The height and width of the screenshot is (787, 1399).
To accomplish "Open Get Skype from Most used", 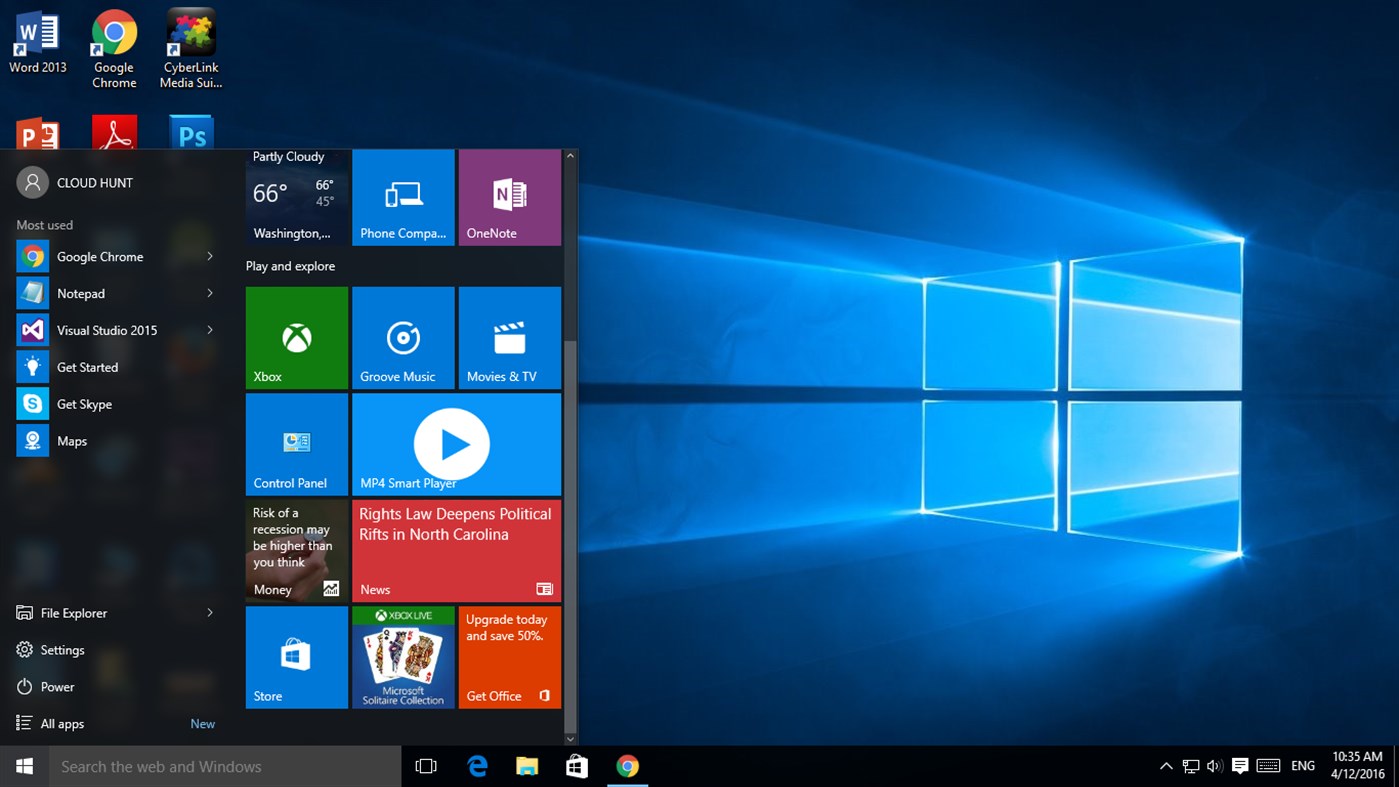I will [117, 404].
